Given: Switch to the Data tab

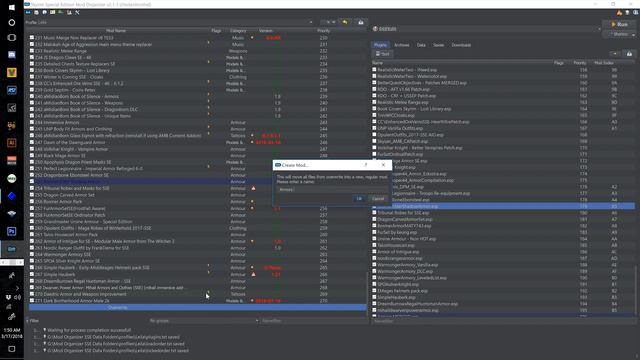Looking at the screenshot, I should (x=421, y=45).
